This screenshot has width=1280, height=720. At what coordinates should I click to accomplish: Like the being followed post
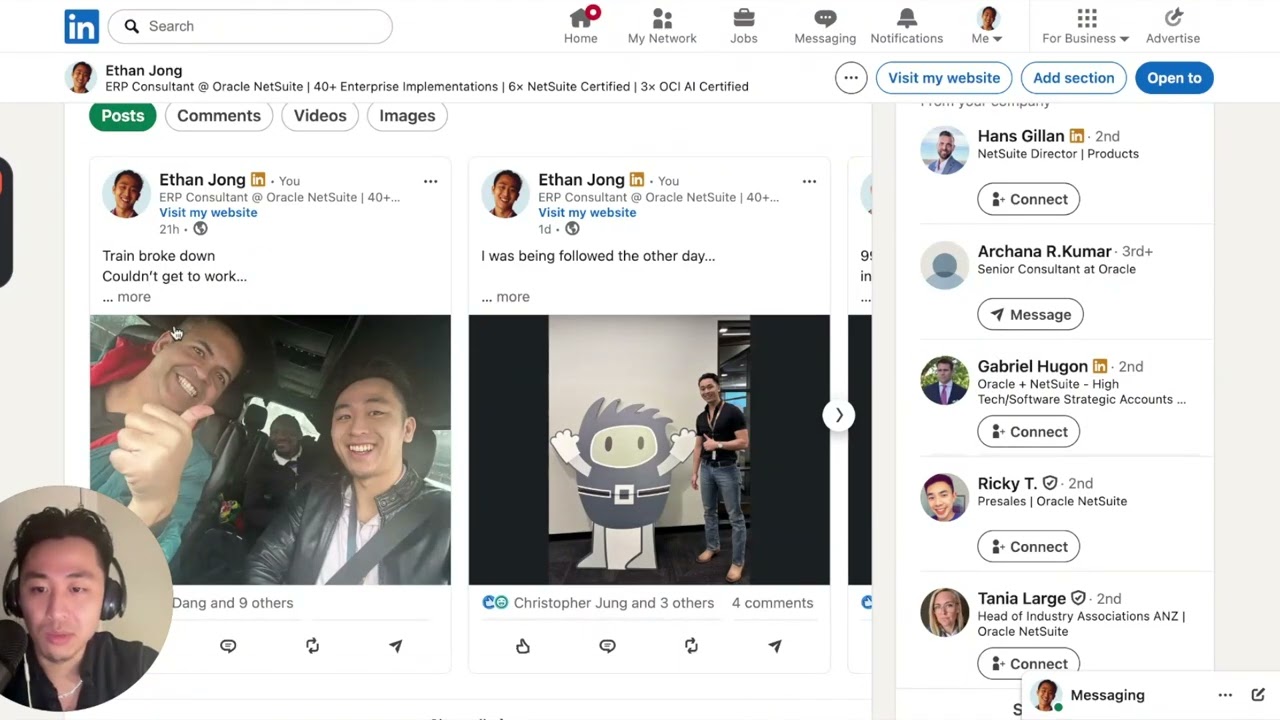point(523,646)
